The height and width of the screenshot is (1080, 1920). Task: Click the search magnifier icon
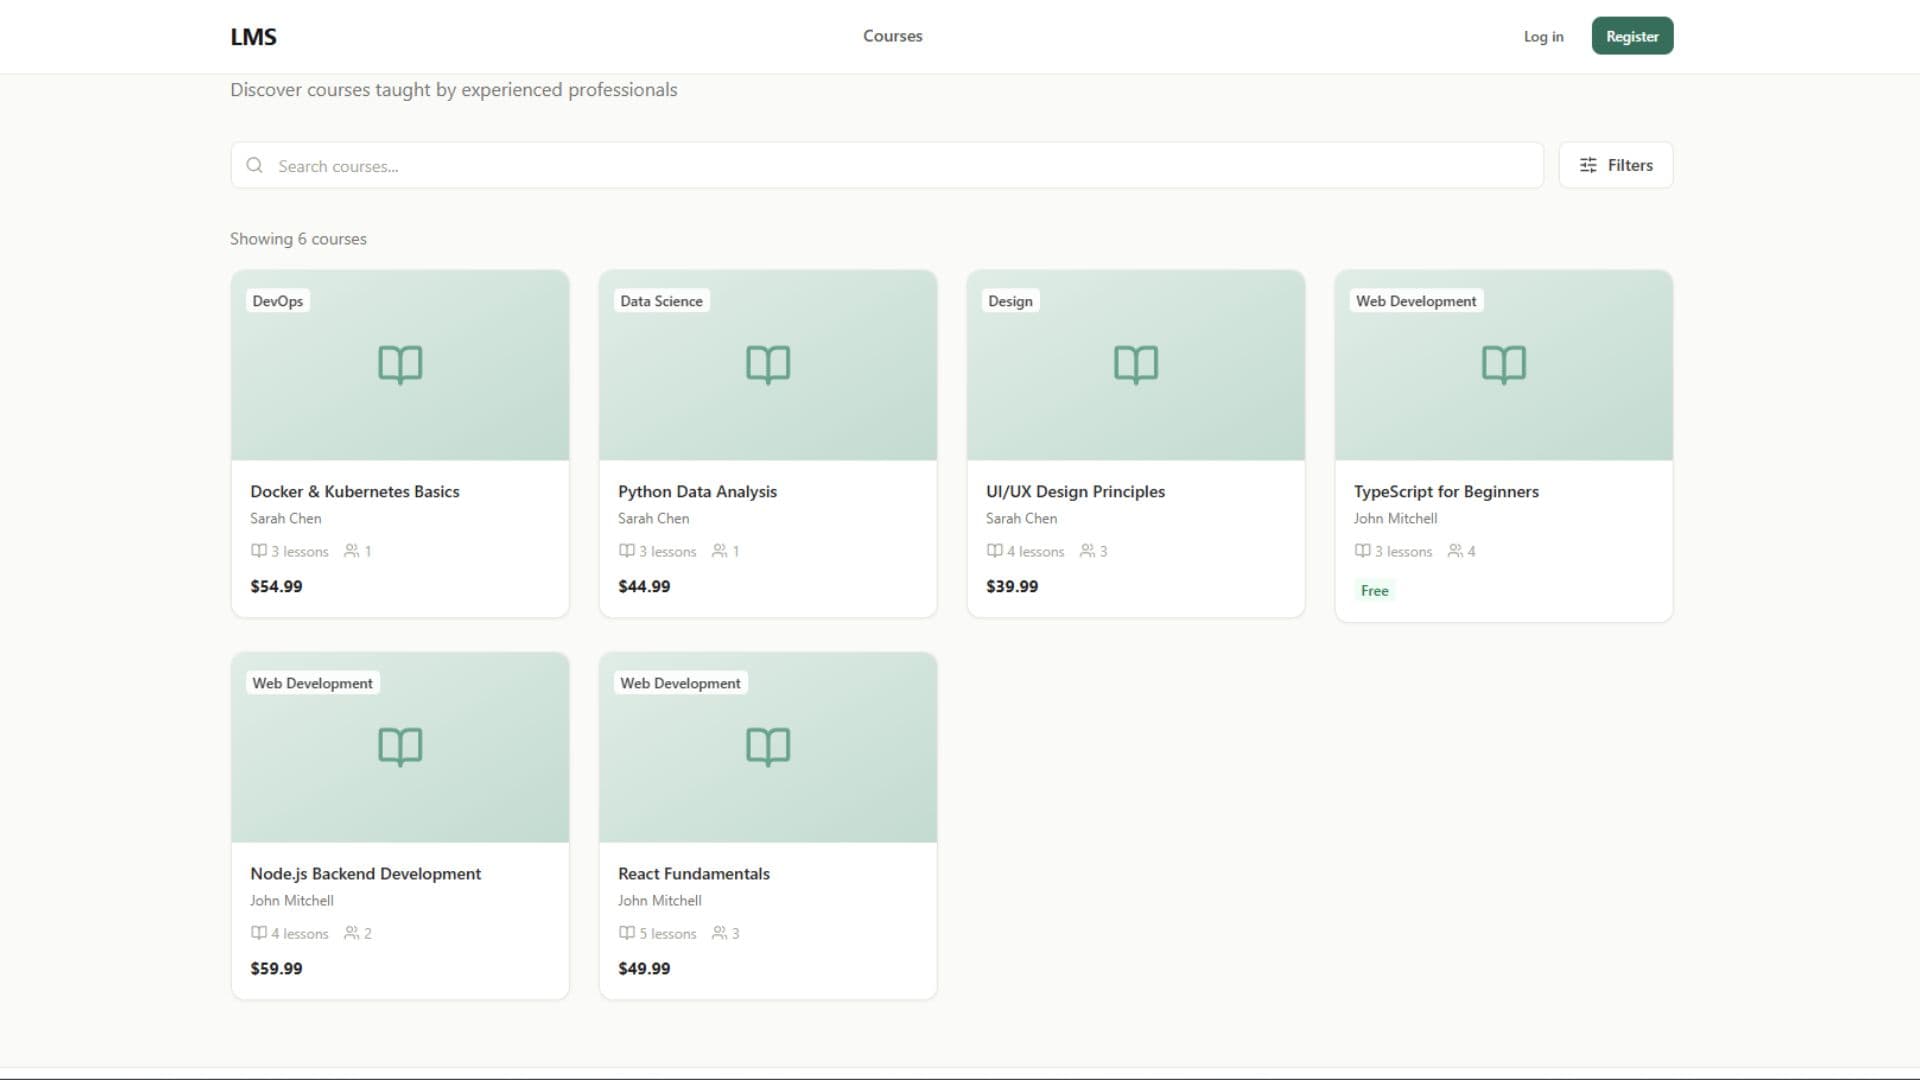click(254, 165)
